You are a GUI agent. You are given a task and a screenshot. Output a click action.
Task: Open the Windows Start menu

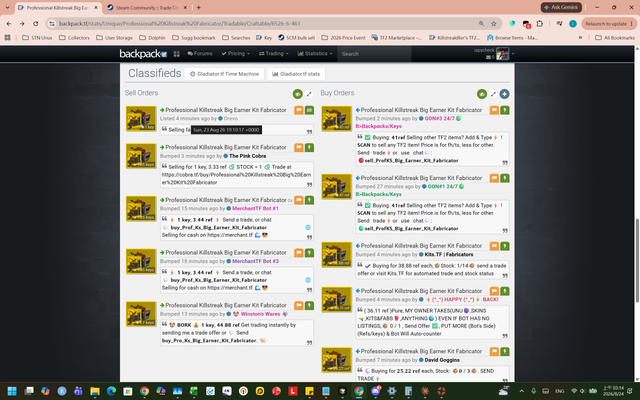click(x=12, y=391)
